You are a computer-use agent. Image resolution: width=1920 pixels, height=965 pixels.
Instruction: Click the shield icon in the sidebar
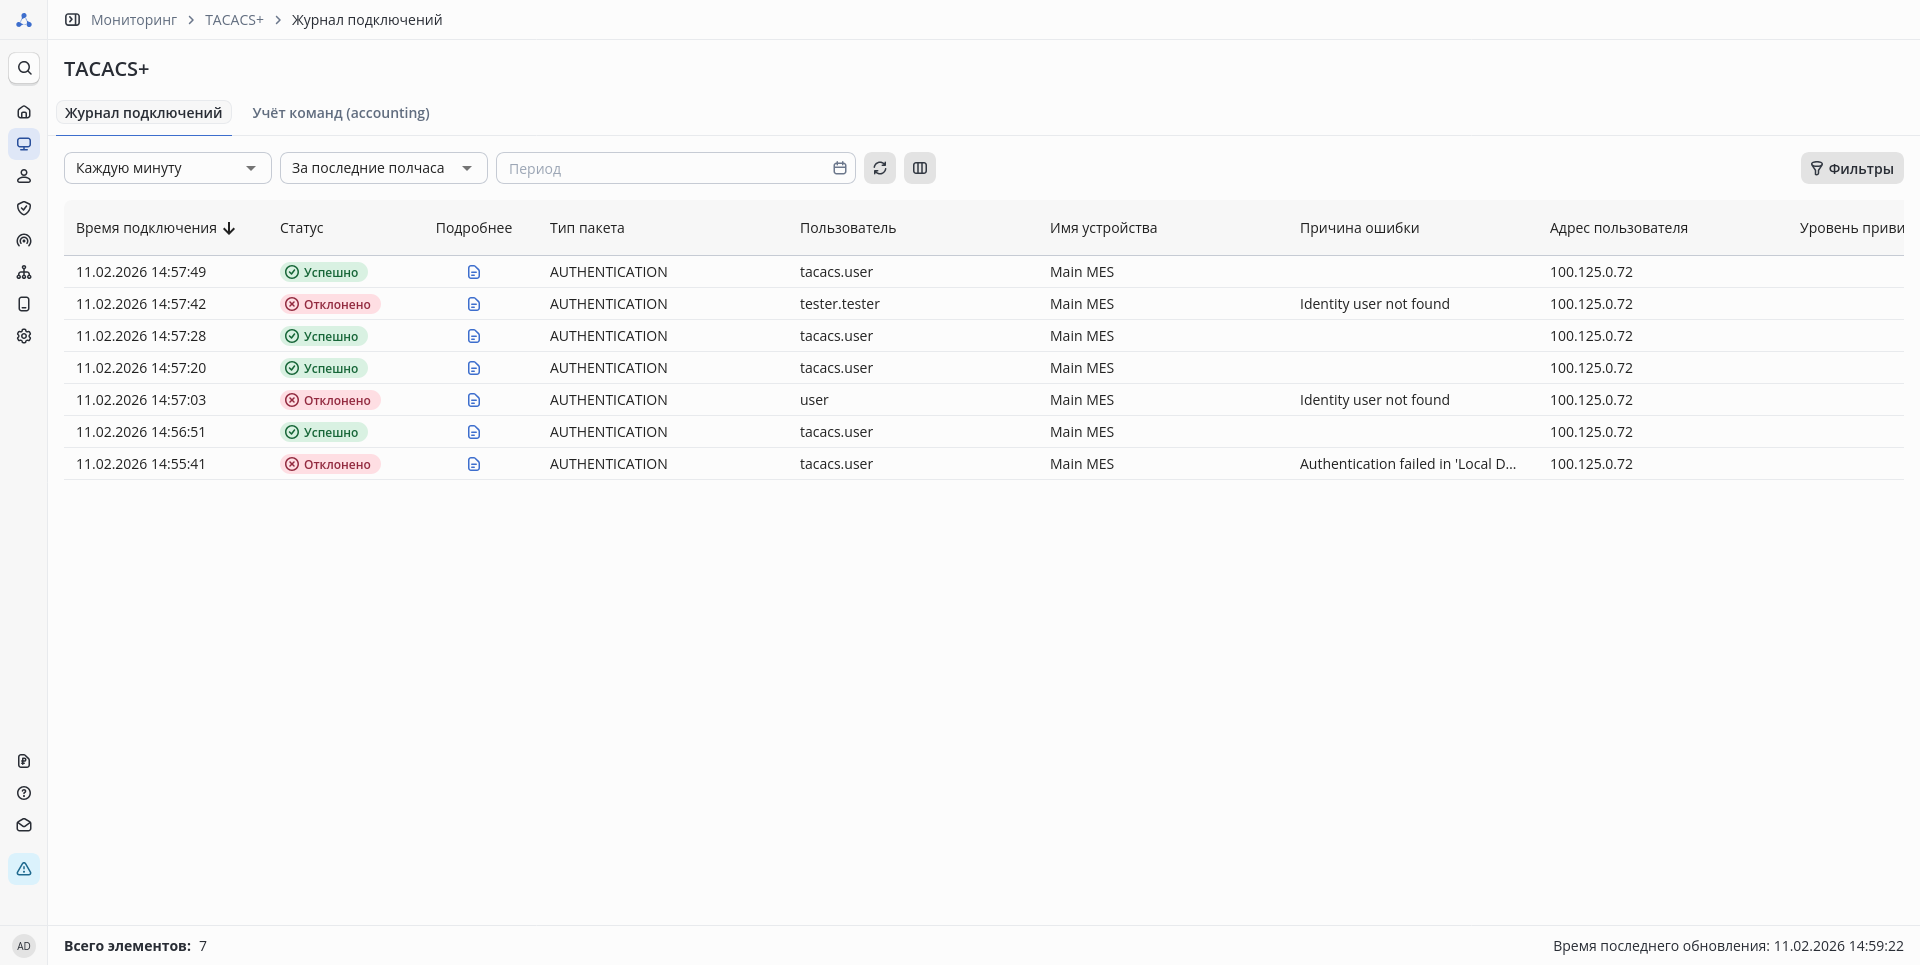click(x=24, y=208)
